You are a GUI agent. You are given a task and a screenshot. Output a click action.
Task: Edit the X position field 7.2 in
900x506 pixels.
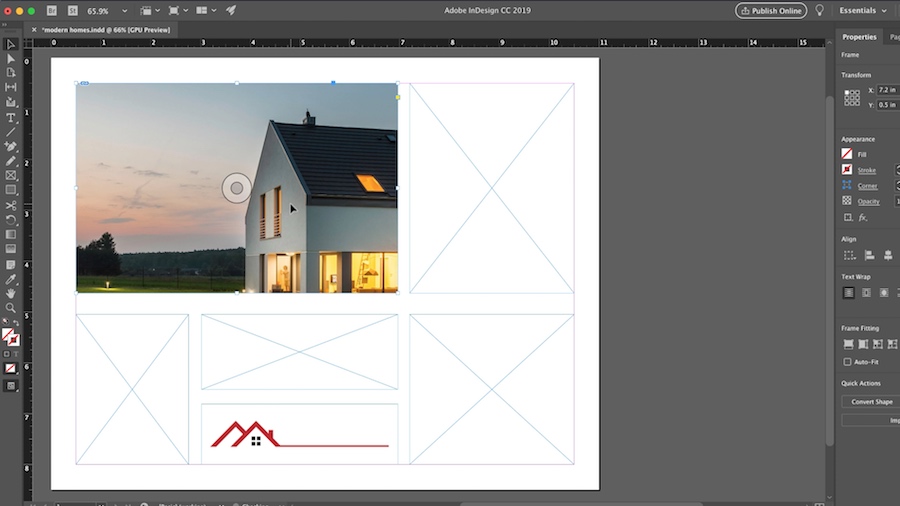[x=888, y=90]
